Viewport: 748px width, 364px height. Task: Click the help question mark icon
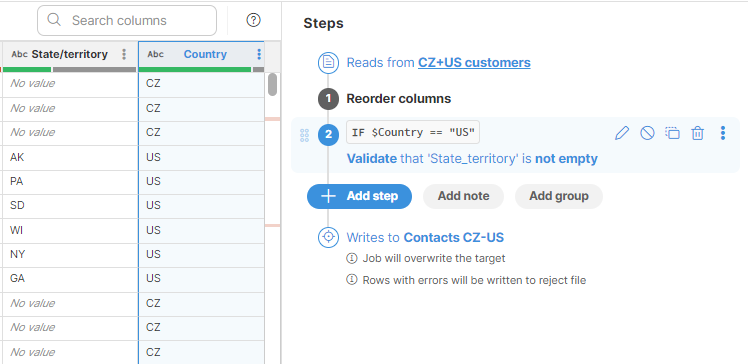(253, 20)
